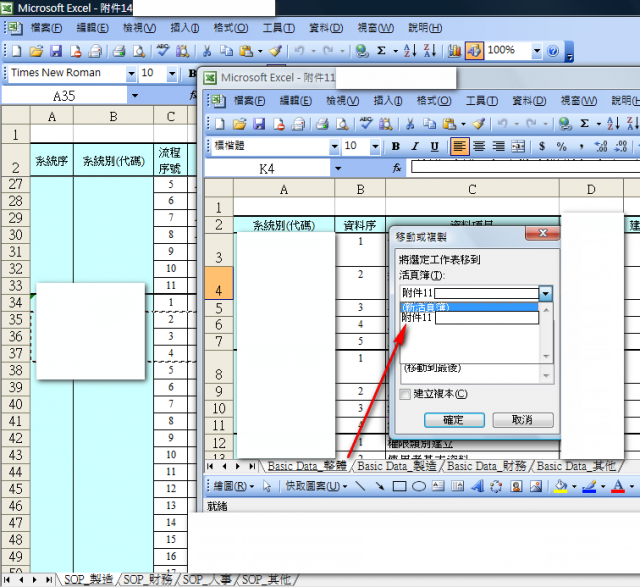Viewport: 640px width, 587px height.
Task: Open 插入 menu in 附件14 window
Action: pos(184,28)
